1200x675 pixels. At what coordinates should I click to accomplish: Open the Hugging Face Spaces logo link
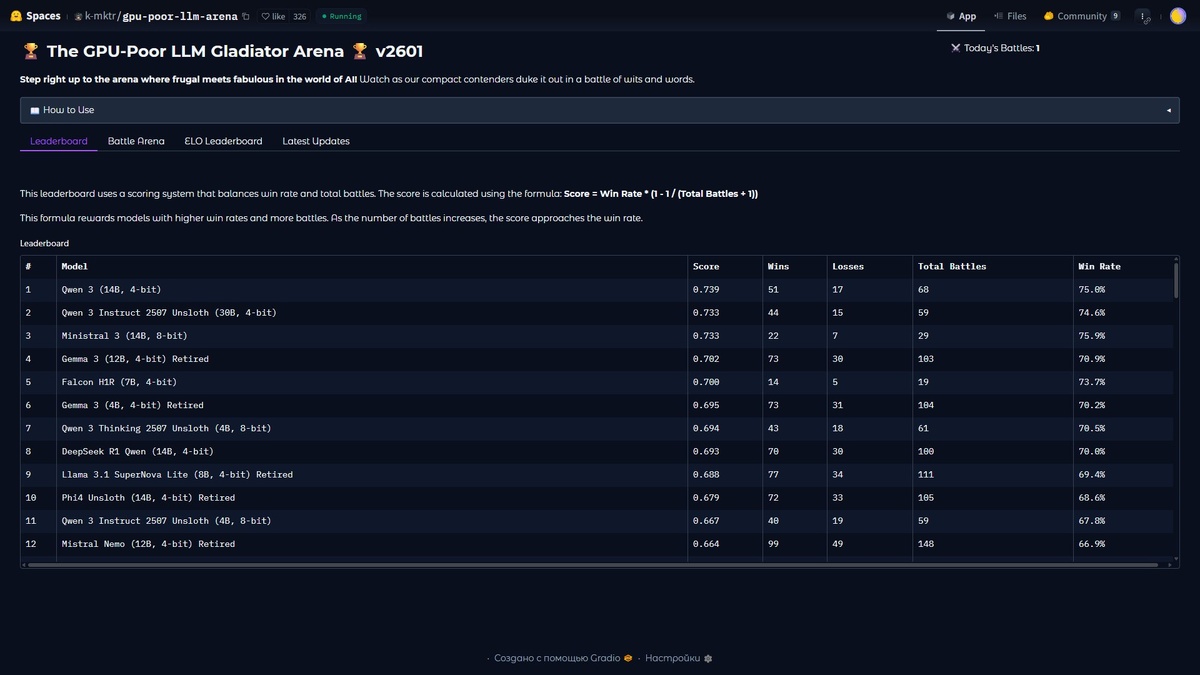click(x=35, y=16)
